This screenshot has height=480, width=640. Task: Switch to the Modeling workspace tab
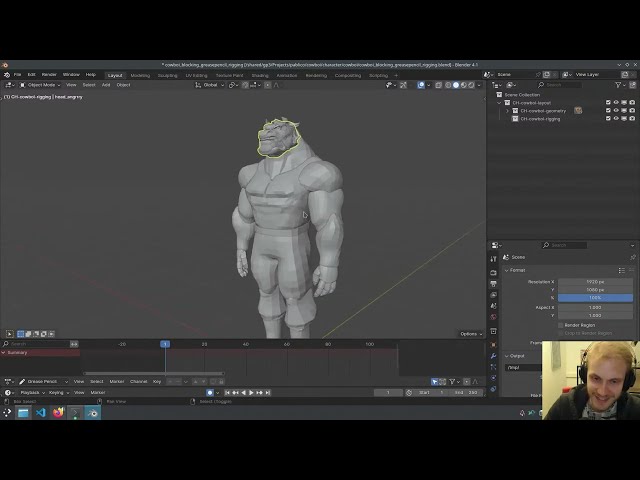pos(140,76)
